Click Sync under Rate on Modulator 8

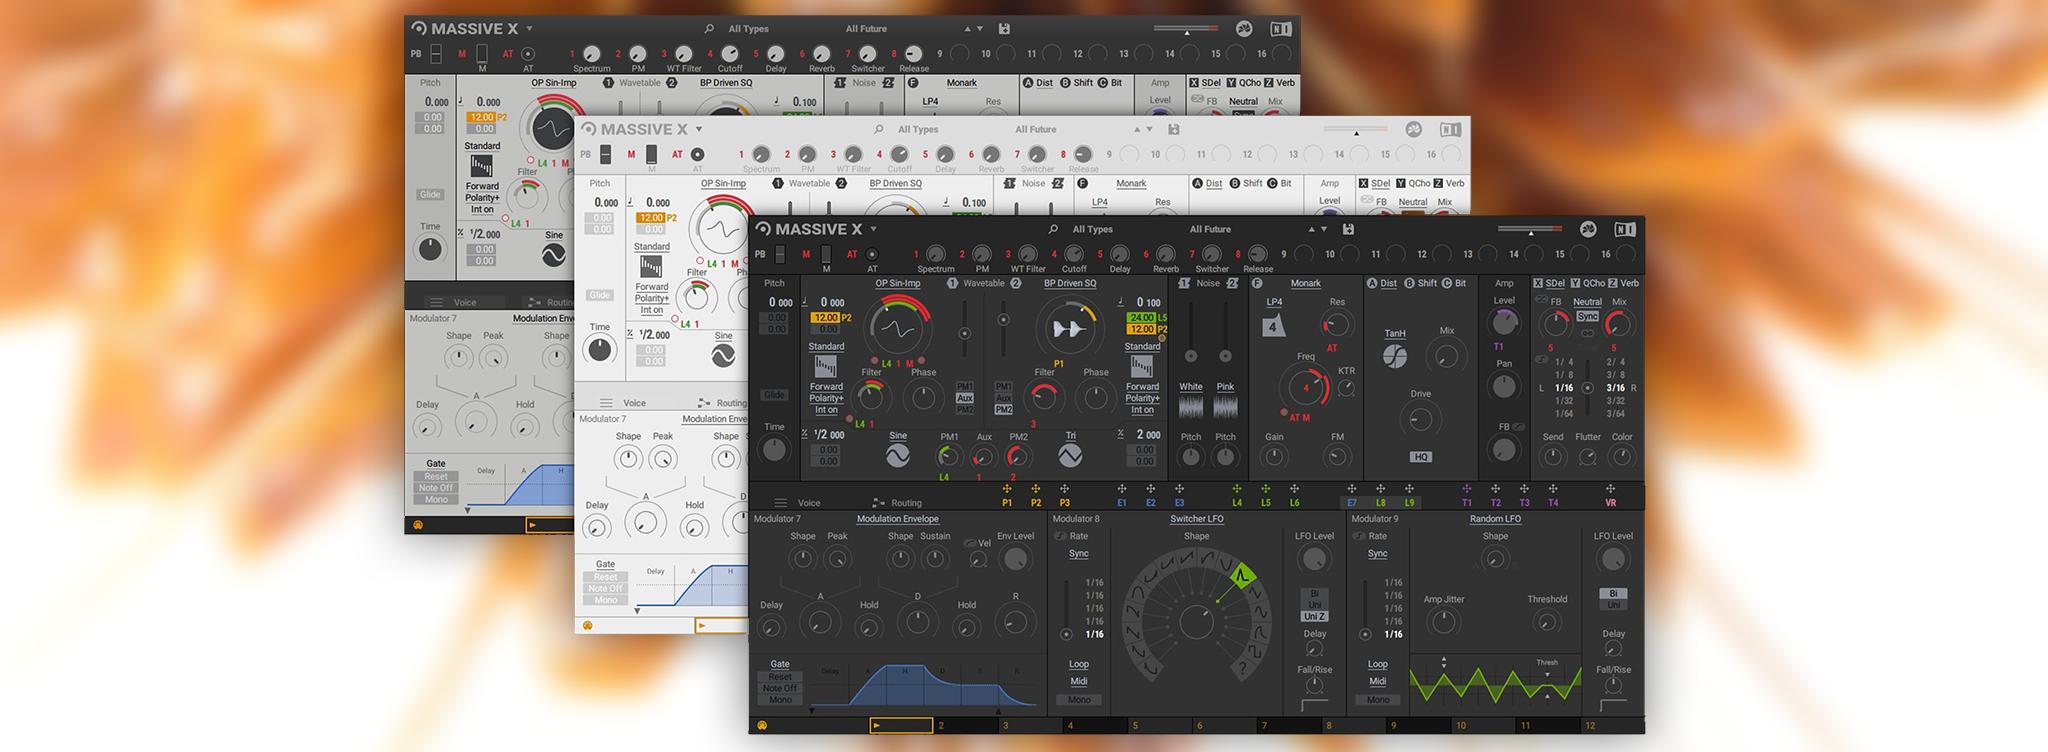tap(1079, 553)
